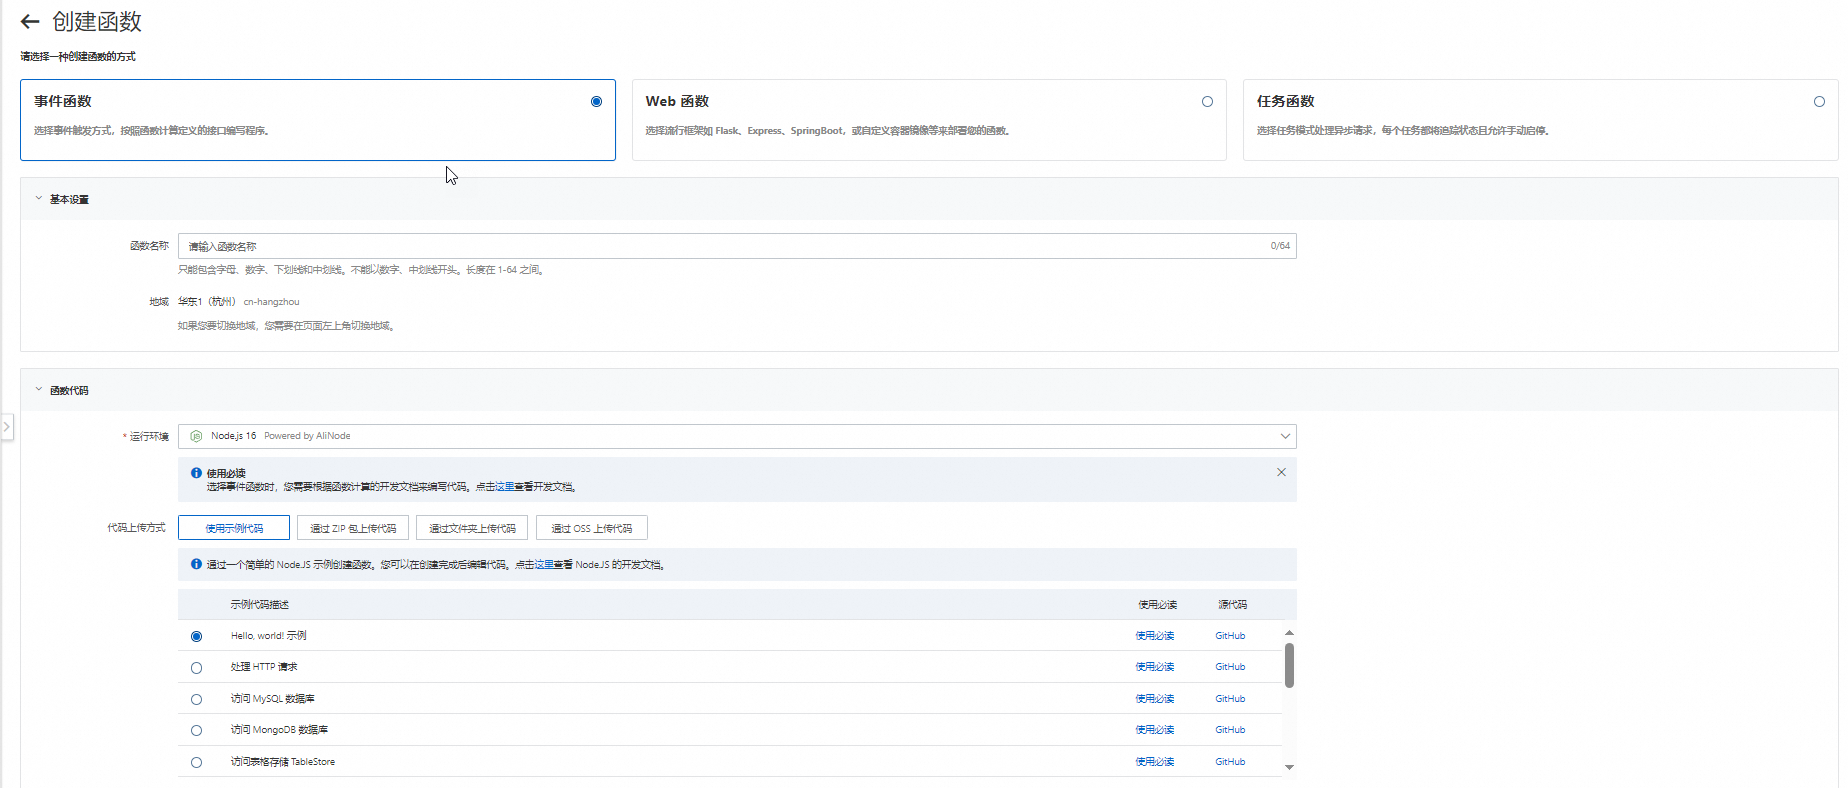Open GitHub link for 访问 MySQL 数据库
Image resolution: width=1848 pixels, height=788 pixels.
pos(1230,699)
